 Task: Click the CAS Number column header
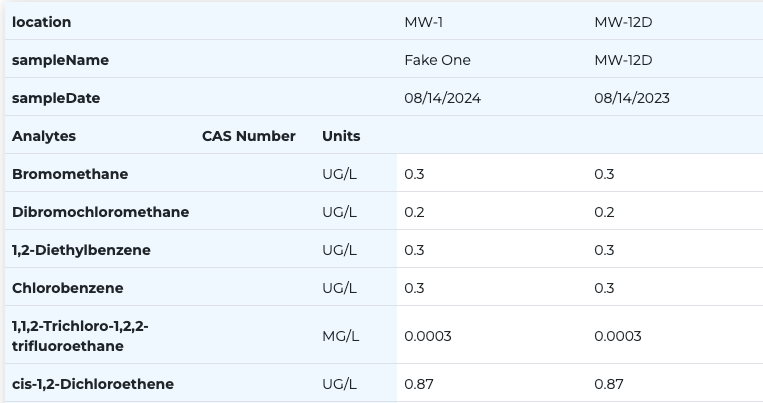[249, 136]
